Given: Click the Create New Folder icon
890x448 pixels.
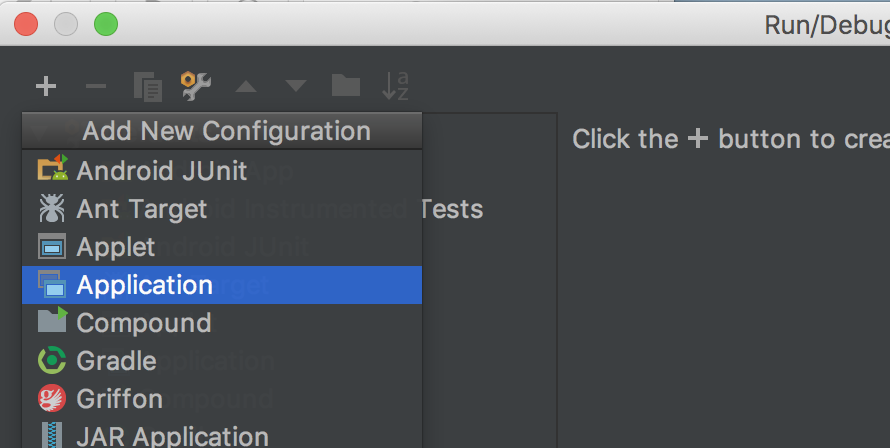Looking at the screenshot, I should click(346, 86).
